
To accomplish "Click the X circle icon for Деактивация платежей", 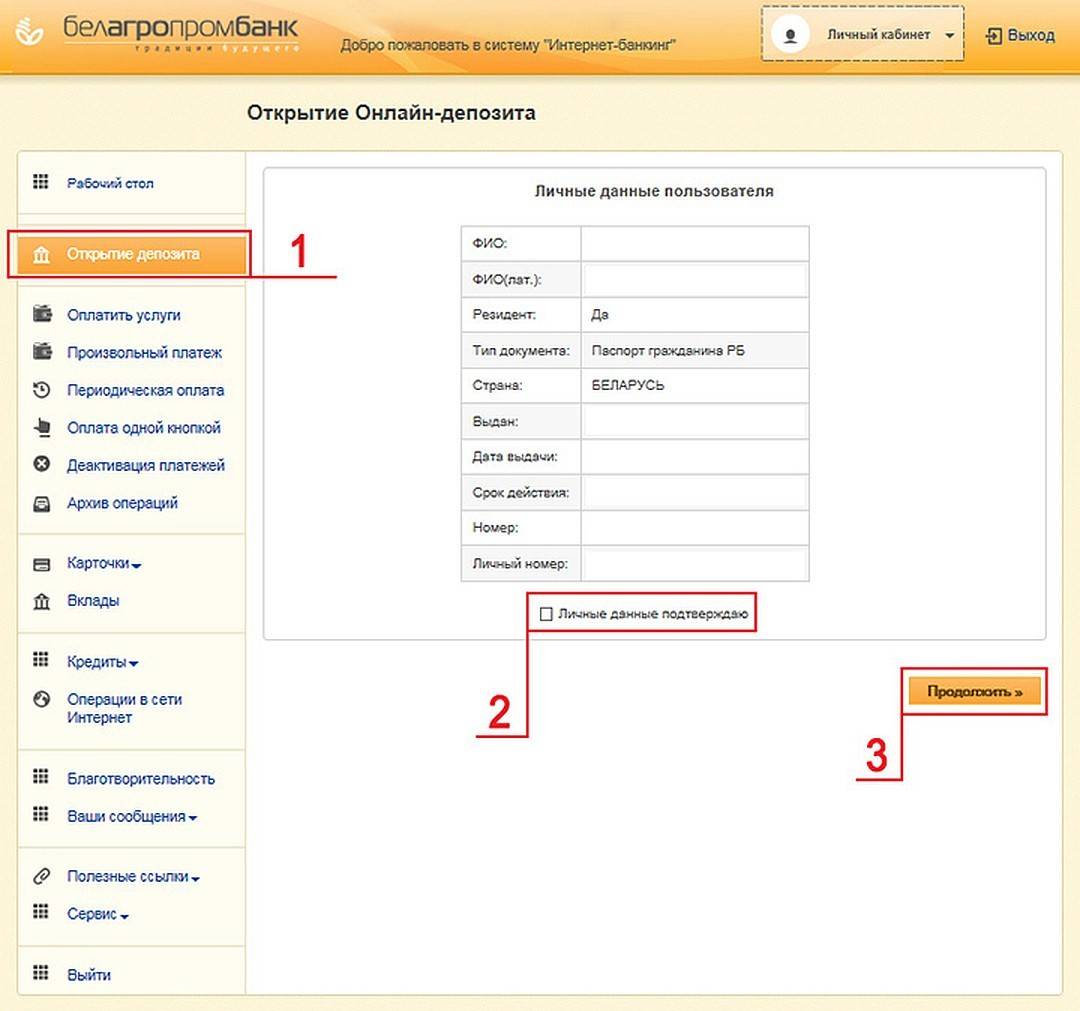I will click(x=41, y=465).
